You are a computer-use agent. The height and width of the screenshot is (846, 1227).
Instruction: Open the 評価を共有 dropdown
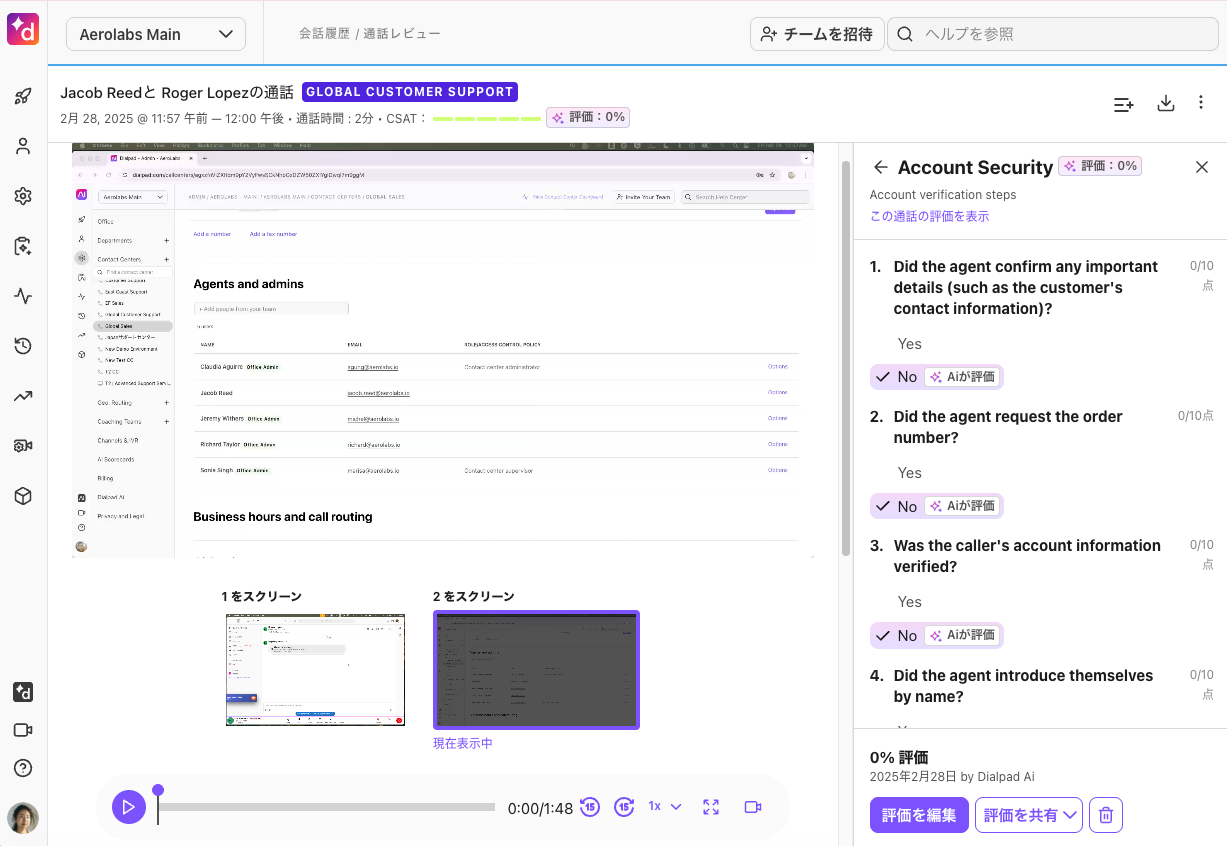(1029, 815)
